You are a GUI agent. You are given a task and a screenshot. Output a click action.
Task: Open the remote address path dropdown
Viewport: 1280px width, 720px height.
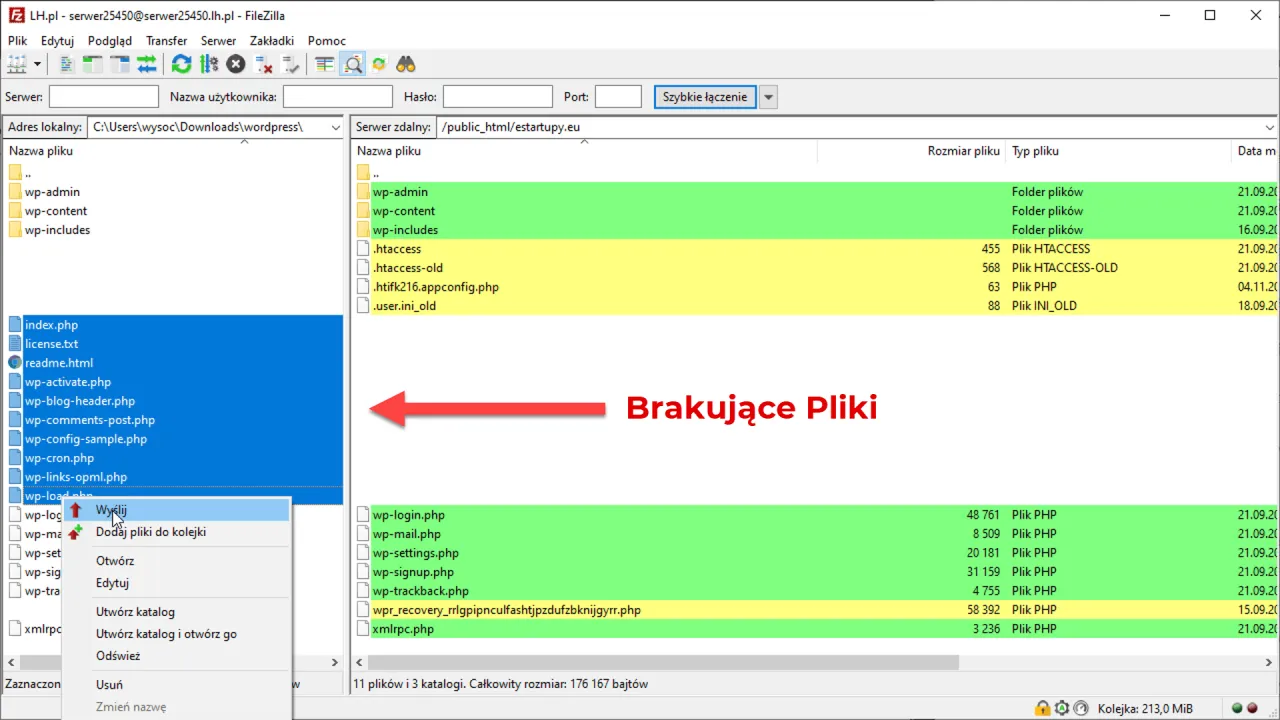pos(1271,127)
